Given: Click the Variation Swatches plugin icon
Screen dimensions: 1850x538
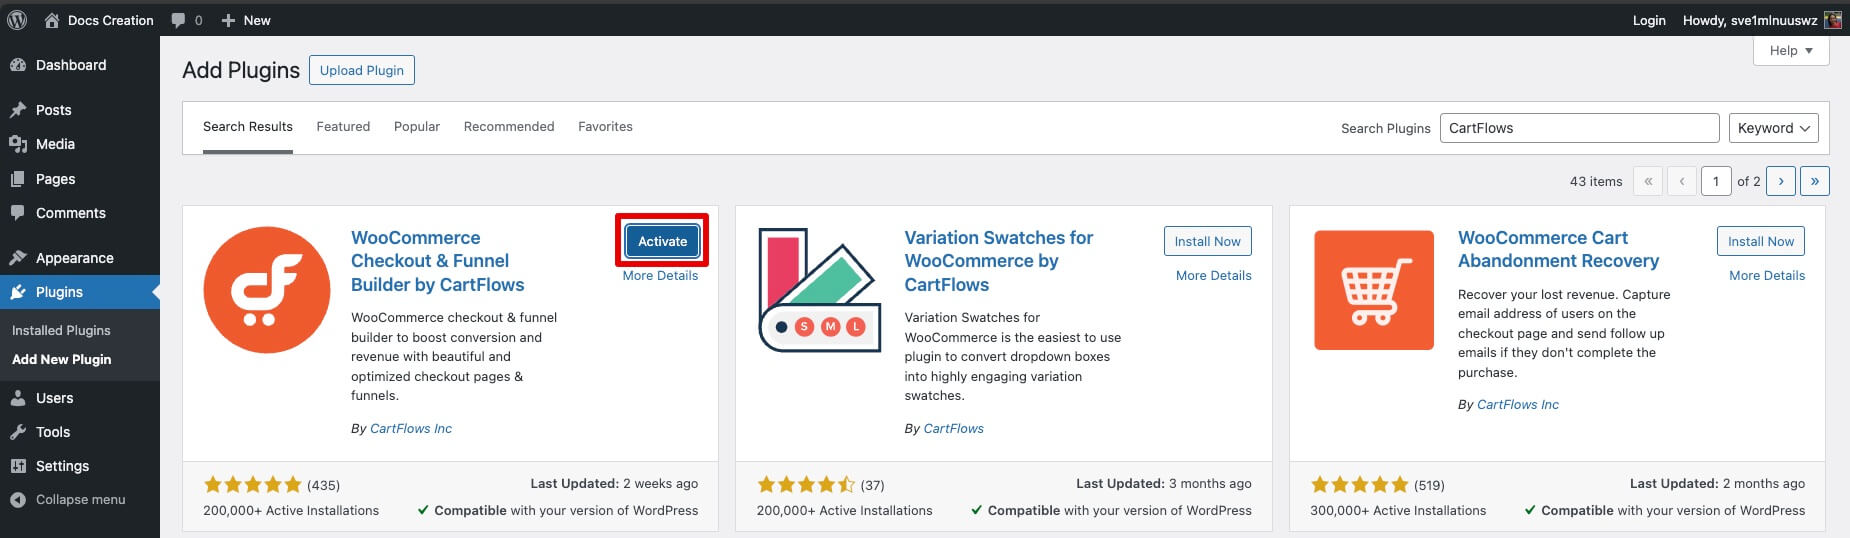Looking at the screenshot, I should click(x=819, y=290).
